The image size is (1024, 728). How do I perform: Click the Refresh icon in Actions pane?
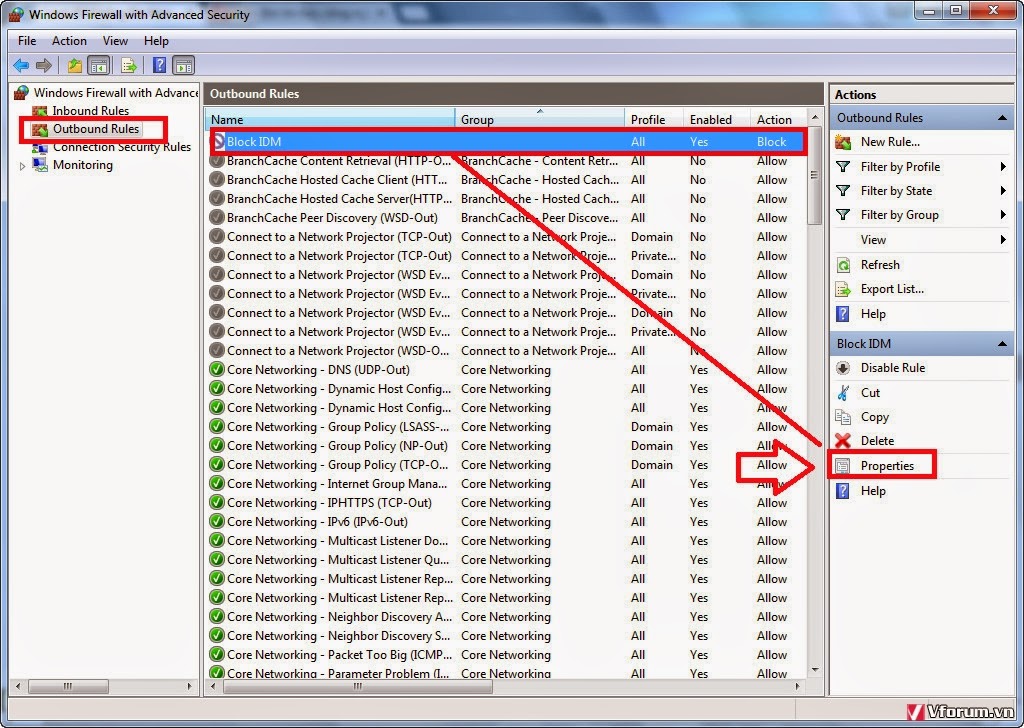click(x=843, y=264)
